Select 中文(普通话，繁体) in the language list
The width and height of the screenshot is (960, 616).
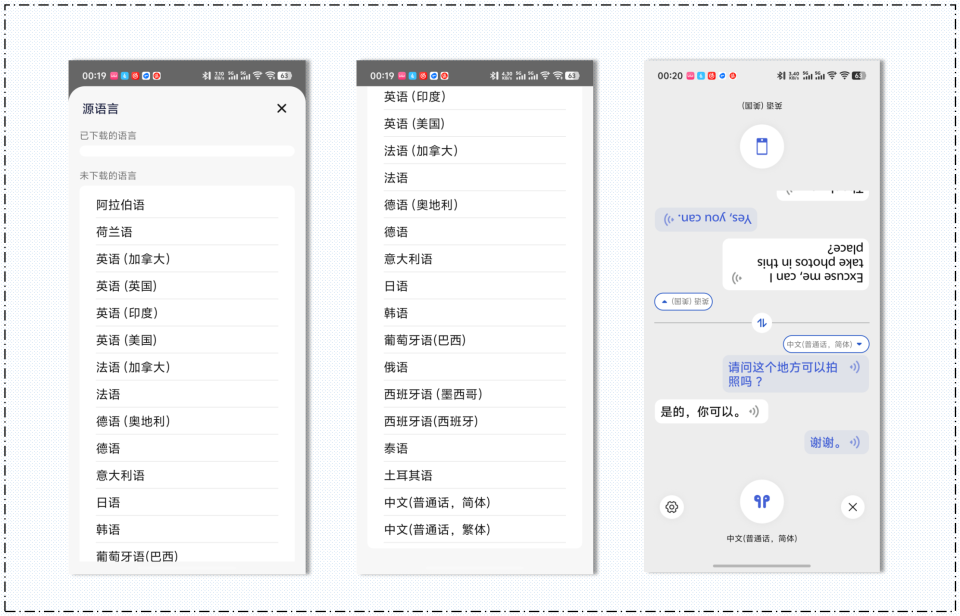[x=474, y=529]
